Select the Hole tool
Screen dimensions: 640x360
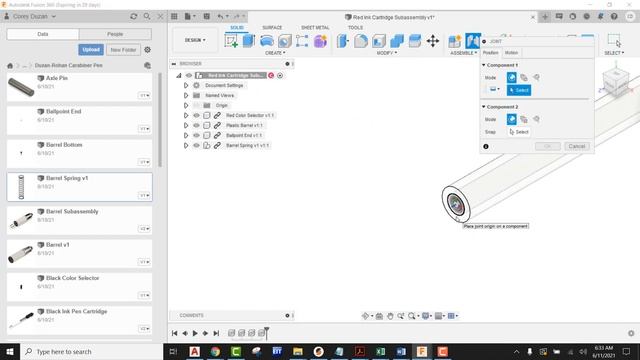pyautogui.click(x=285, y=41)
